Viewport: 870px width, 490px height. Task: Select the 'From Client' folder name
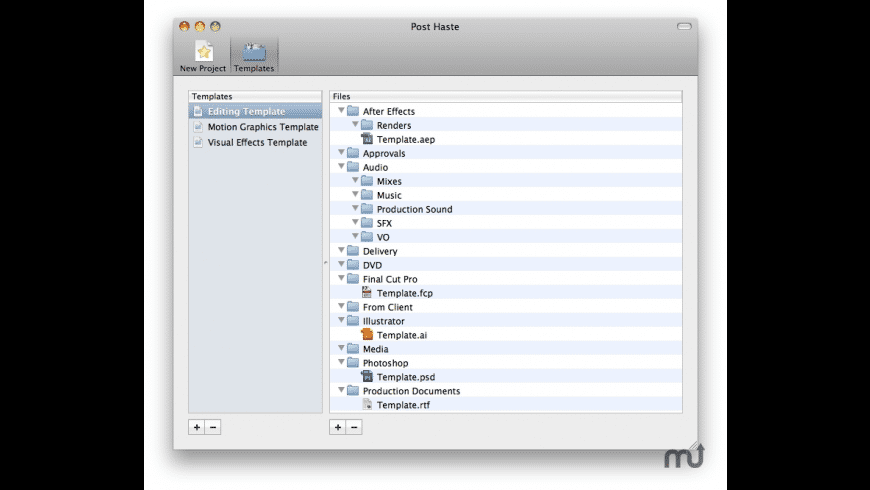(x=388, y=307)
